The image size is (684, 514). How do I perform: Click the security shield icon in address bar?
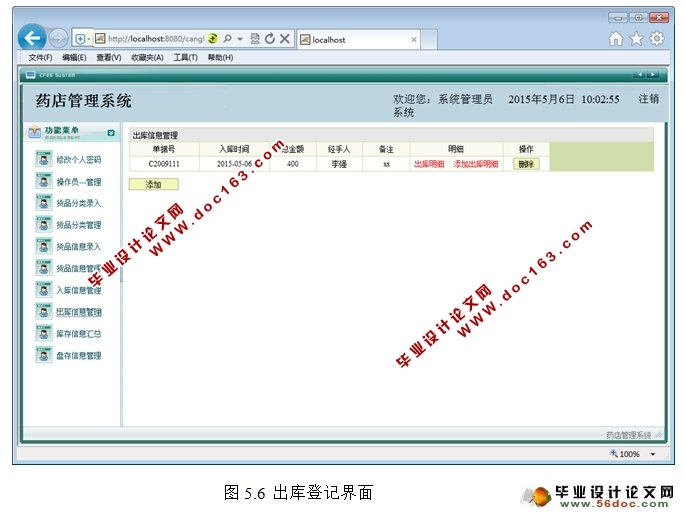80,39
